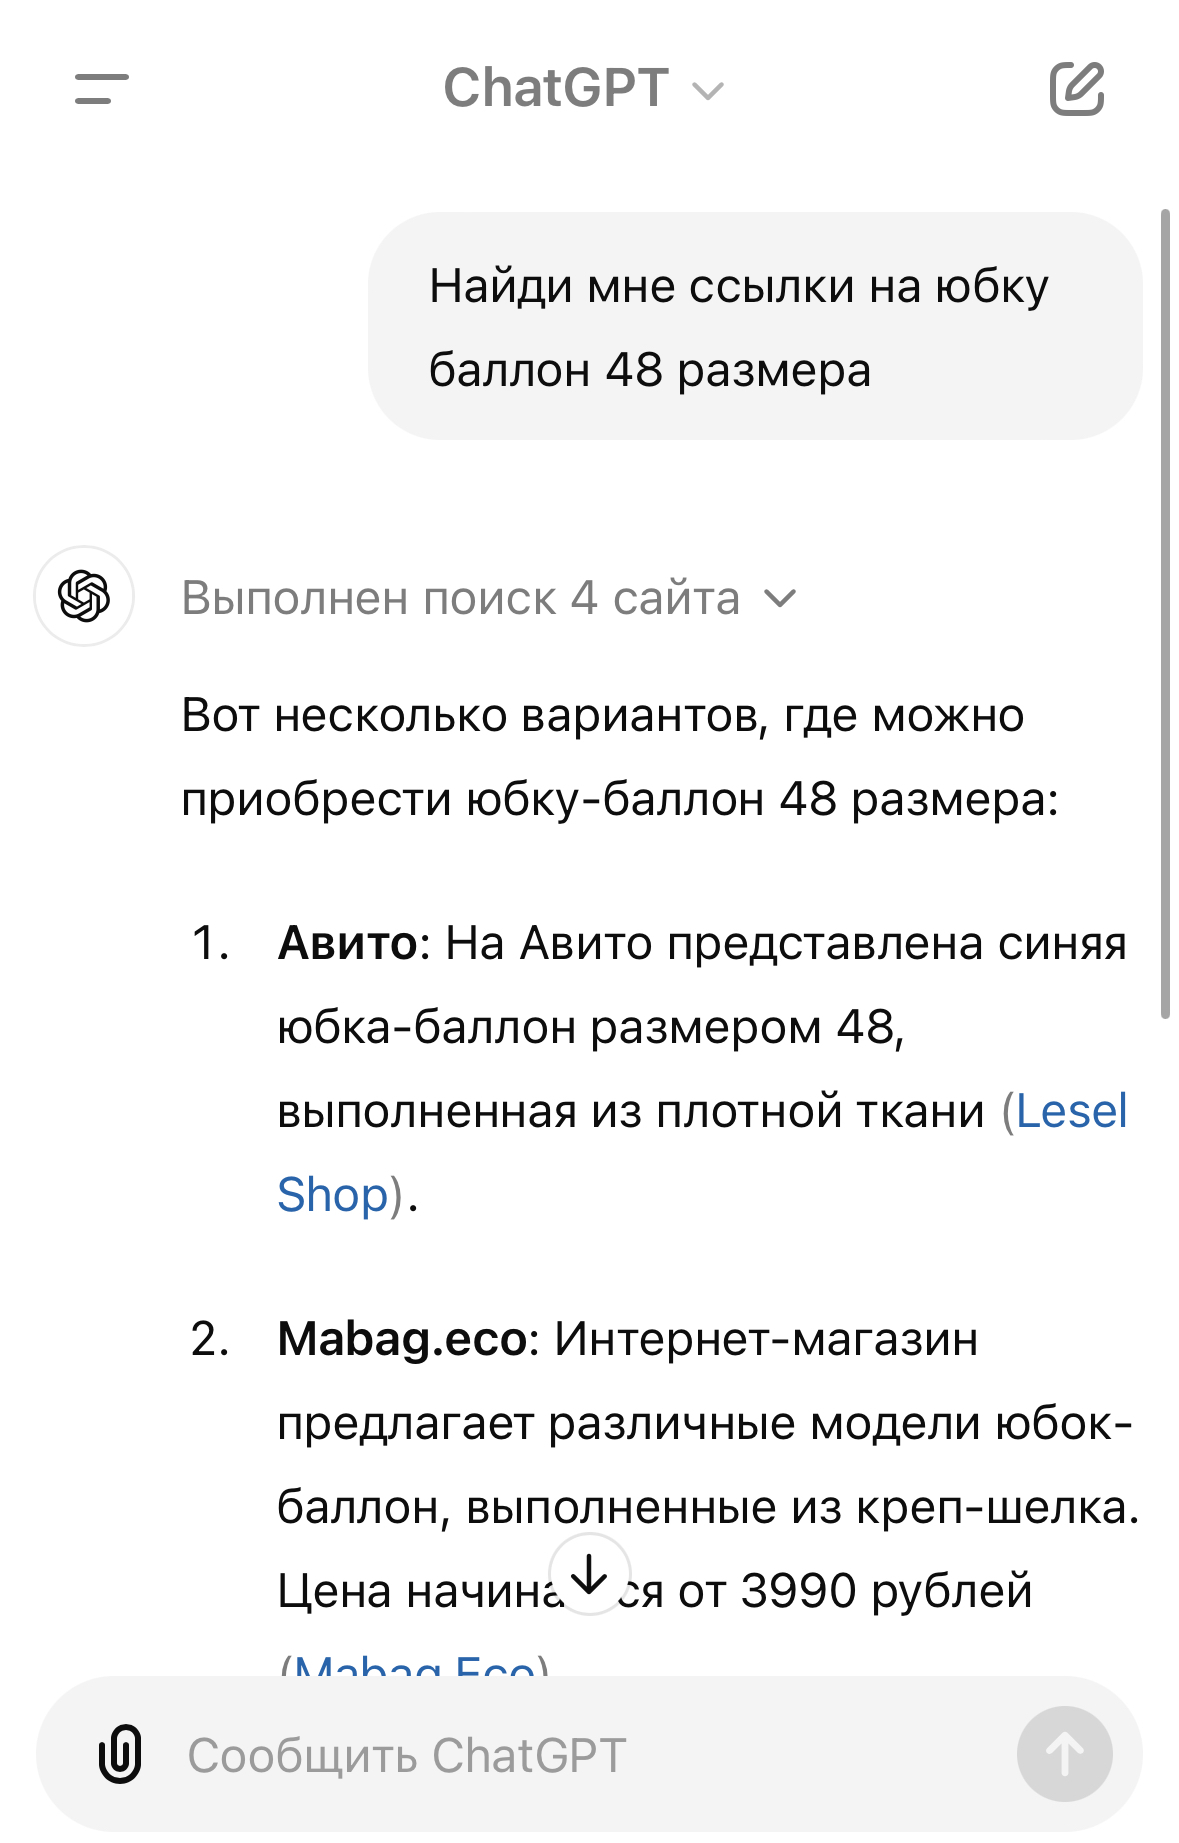Follow the 'Shop' link text in item one
This screenshot has height=1843, width=1179.
click(x=333, y=1195)
